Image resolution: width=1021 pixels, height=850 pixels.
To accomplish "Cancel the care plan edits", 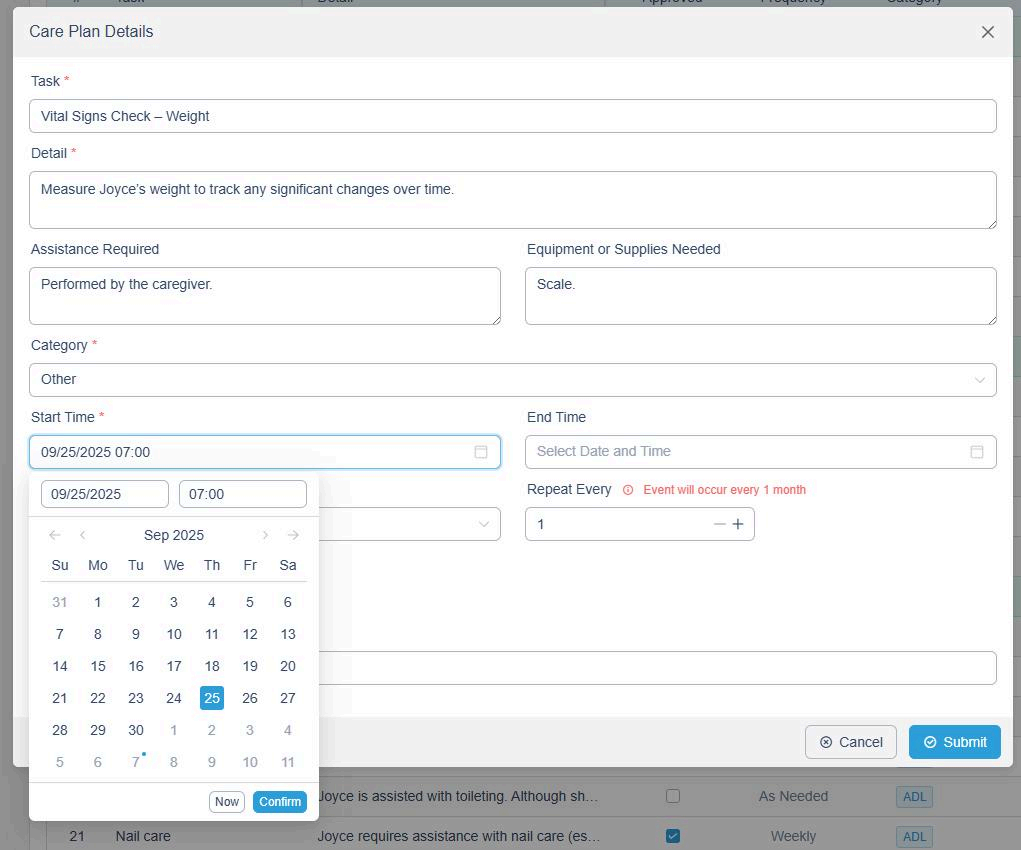I will pos(850,742).
